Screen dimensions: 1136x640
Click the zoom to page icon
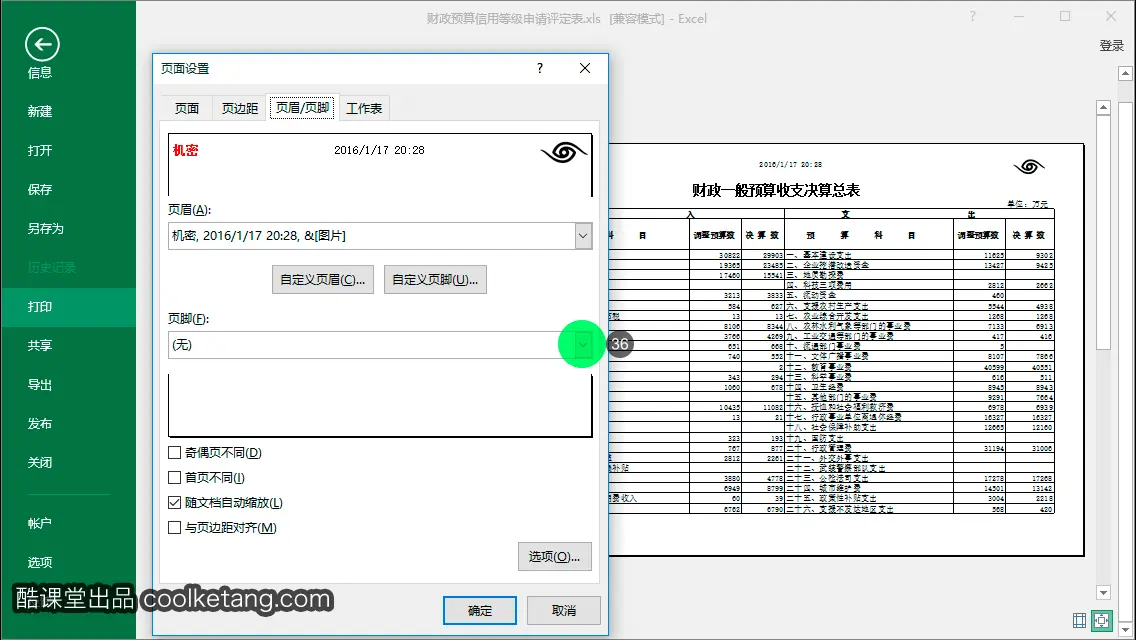pyautogui.click(x=1101, y=620)
